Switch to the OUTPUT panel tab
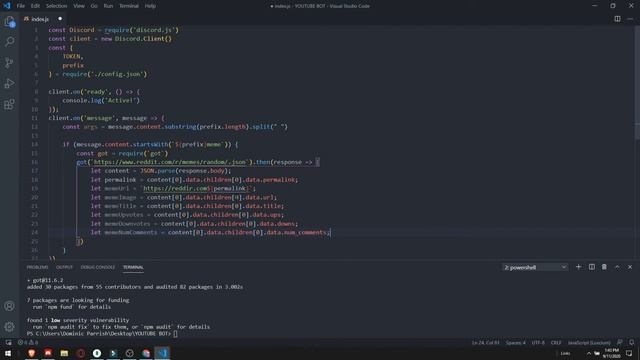 coord(64,267)
